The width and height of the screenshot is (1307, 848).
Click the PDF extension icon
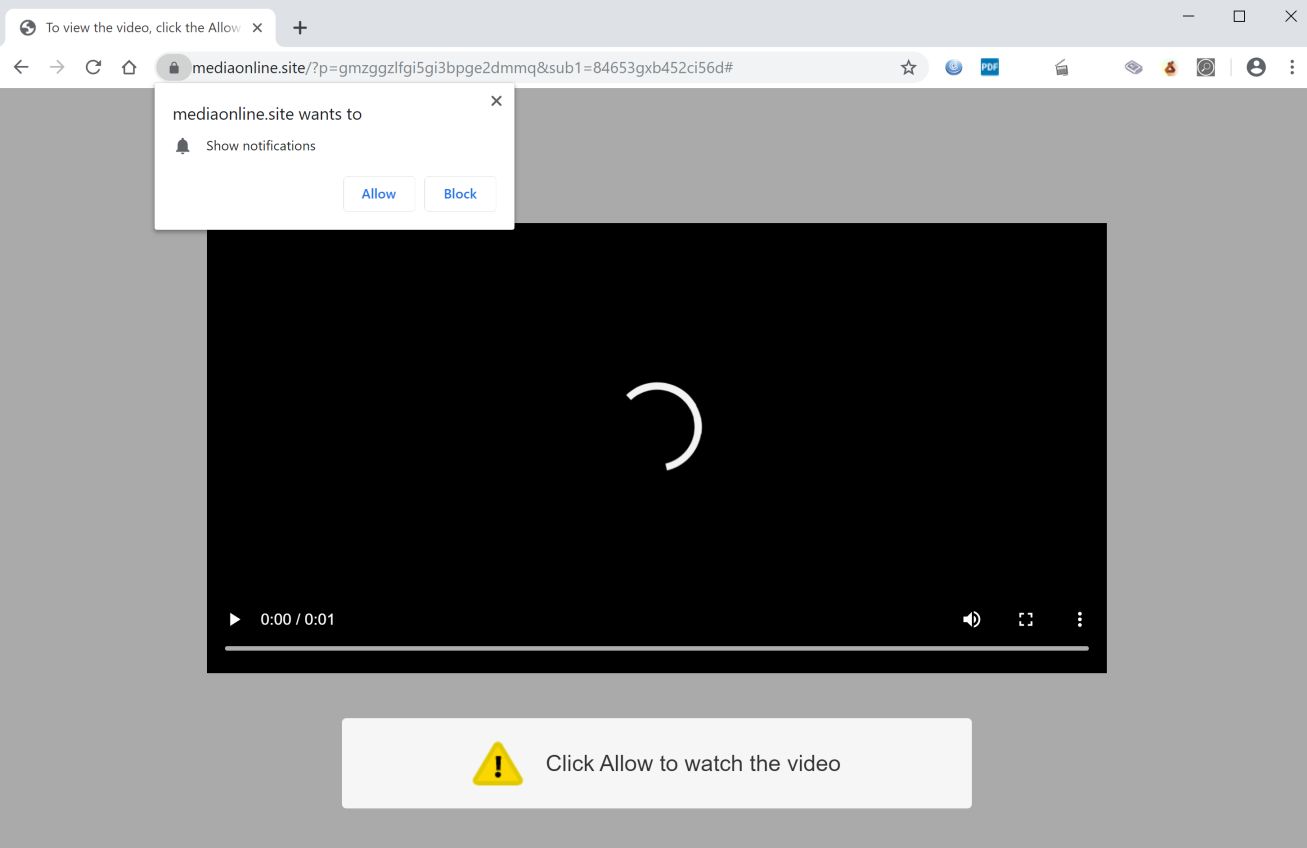pos(989,67)
